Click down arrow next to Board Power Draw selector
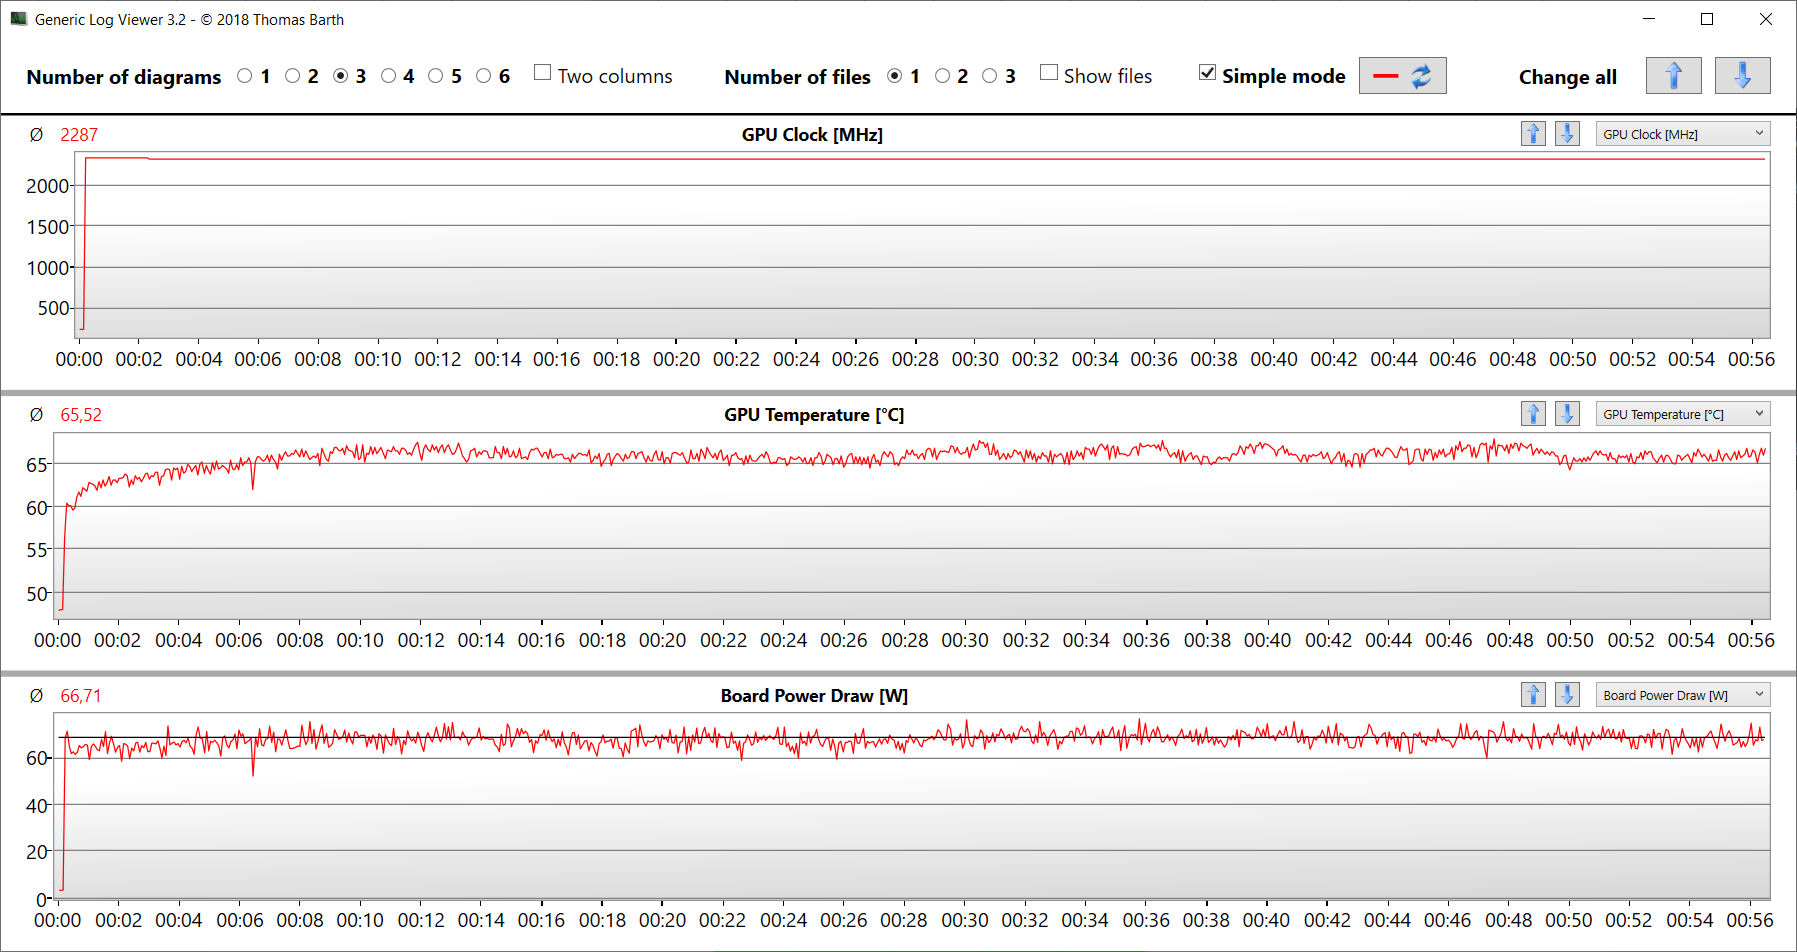 pos(1567,695)
